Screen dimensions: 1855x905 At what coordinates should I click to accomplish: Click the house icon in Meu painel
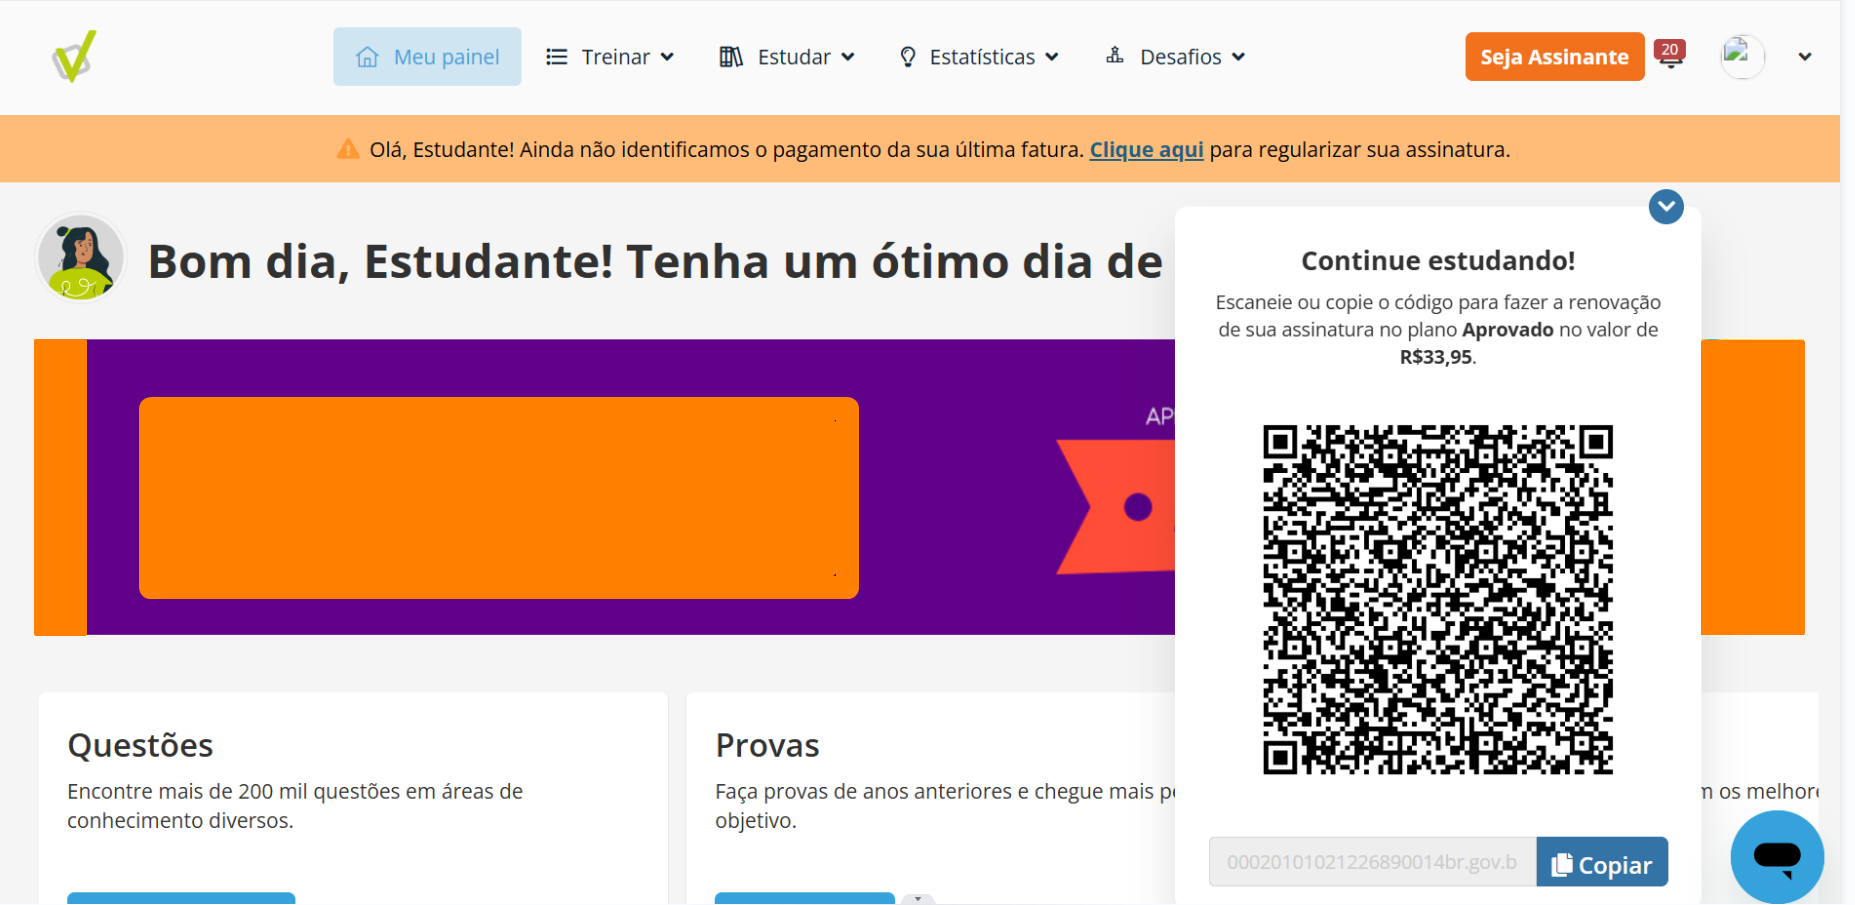[x=367, y=57]
